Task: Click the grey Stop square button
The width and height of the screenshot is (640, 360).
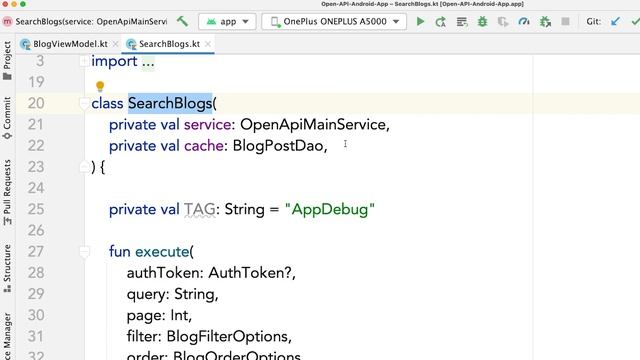Action: pos(565,21)
